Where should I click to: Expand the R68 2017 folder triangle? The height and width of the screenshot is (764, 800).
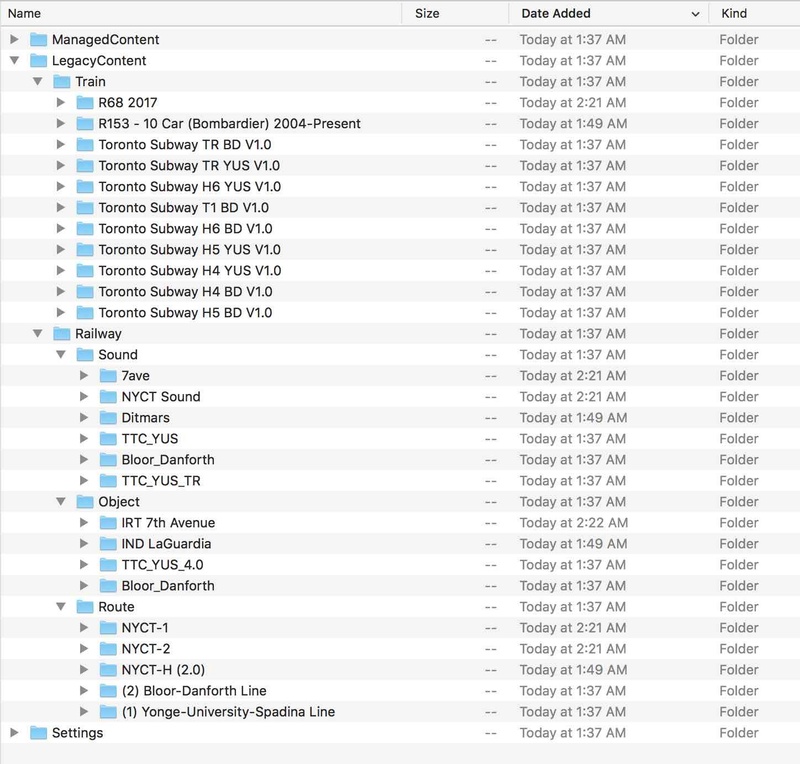[x=61, y=102]
